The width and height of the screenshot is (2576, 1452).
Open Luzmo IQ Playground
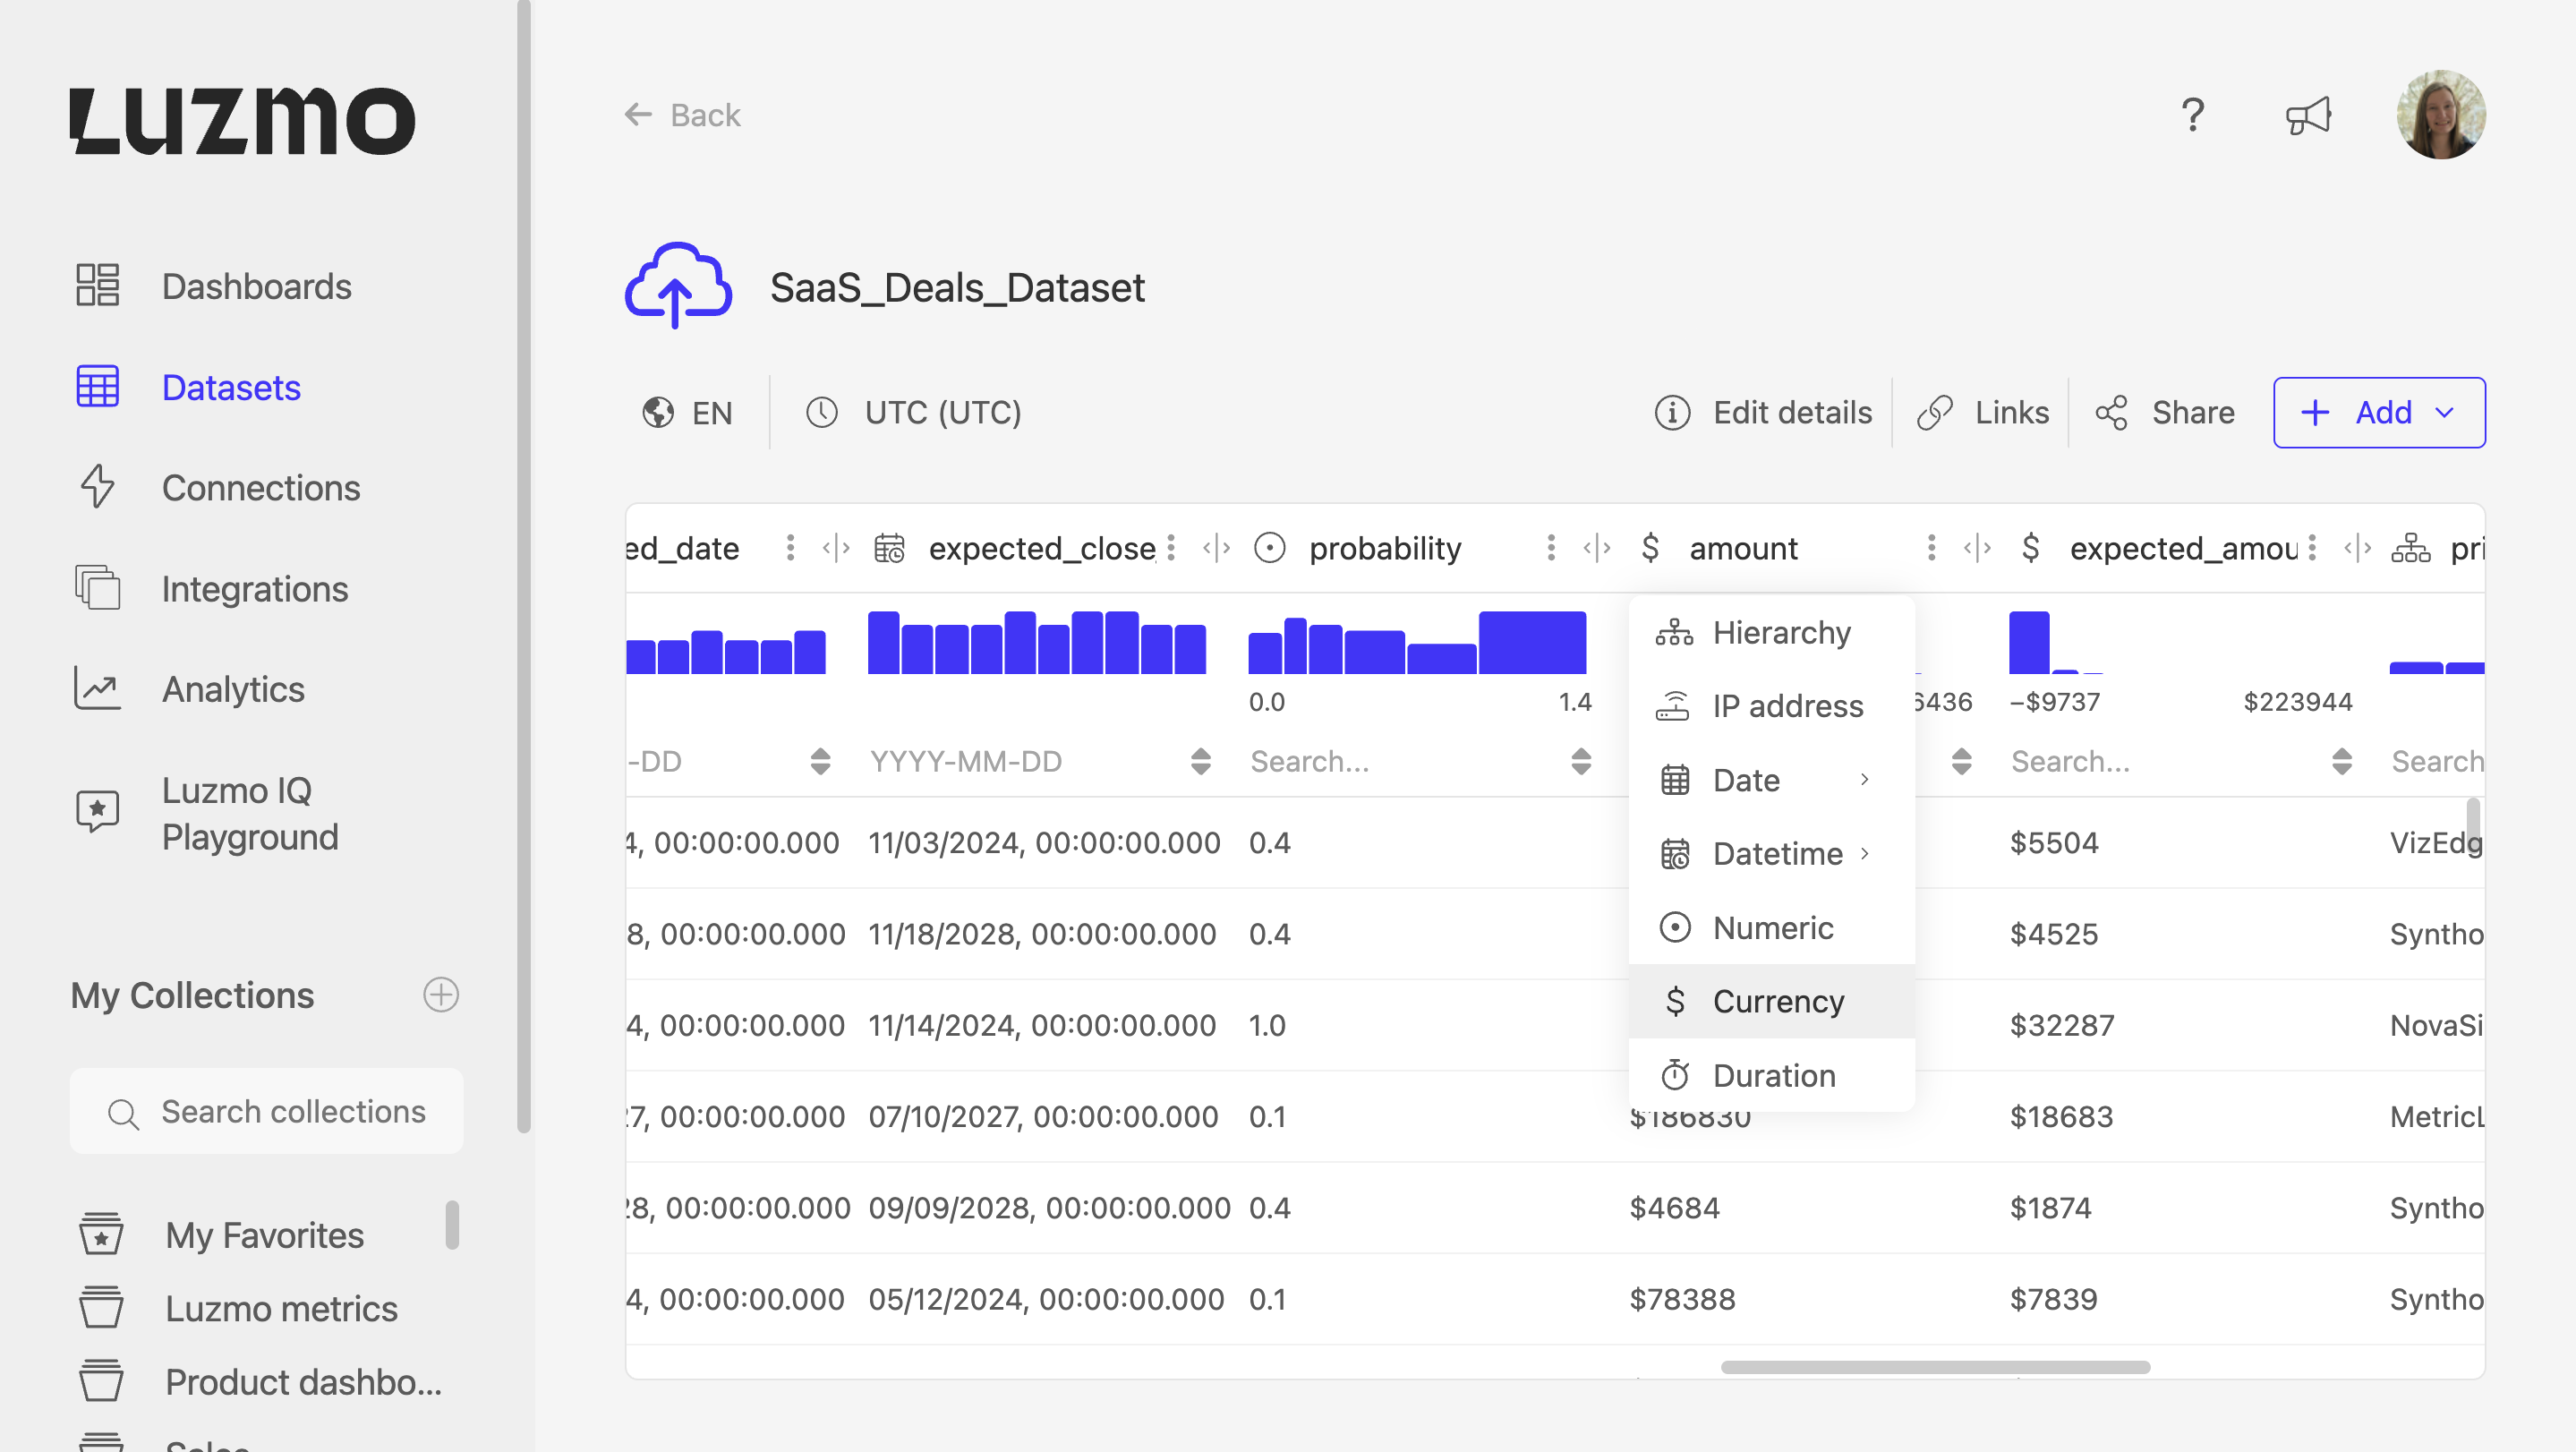point(250,813)
